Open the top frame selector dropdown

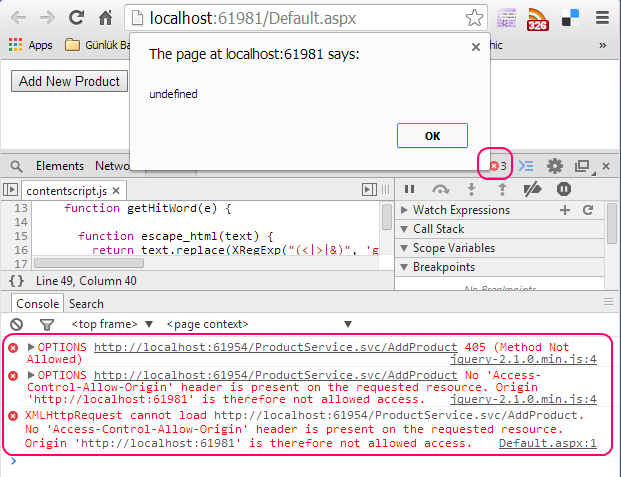(112, 324)
